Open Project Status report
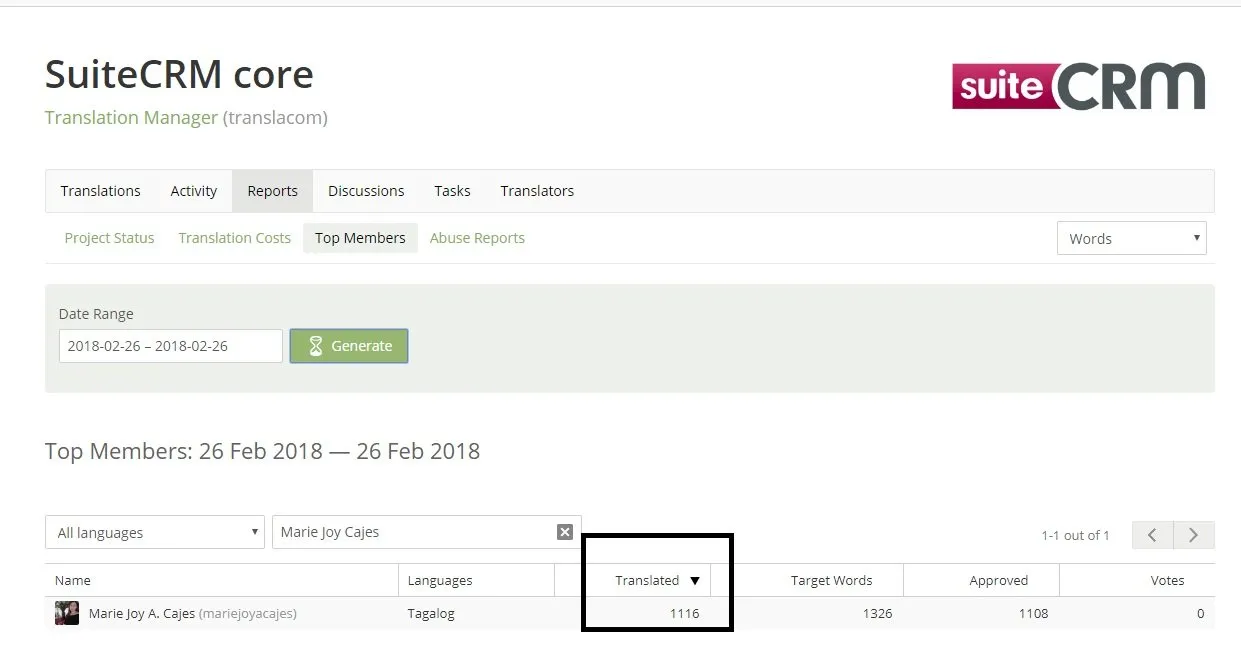This screenshot has width=1241, height=666. [109, 238]
